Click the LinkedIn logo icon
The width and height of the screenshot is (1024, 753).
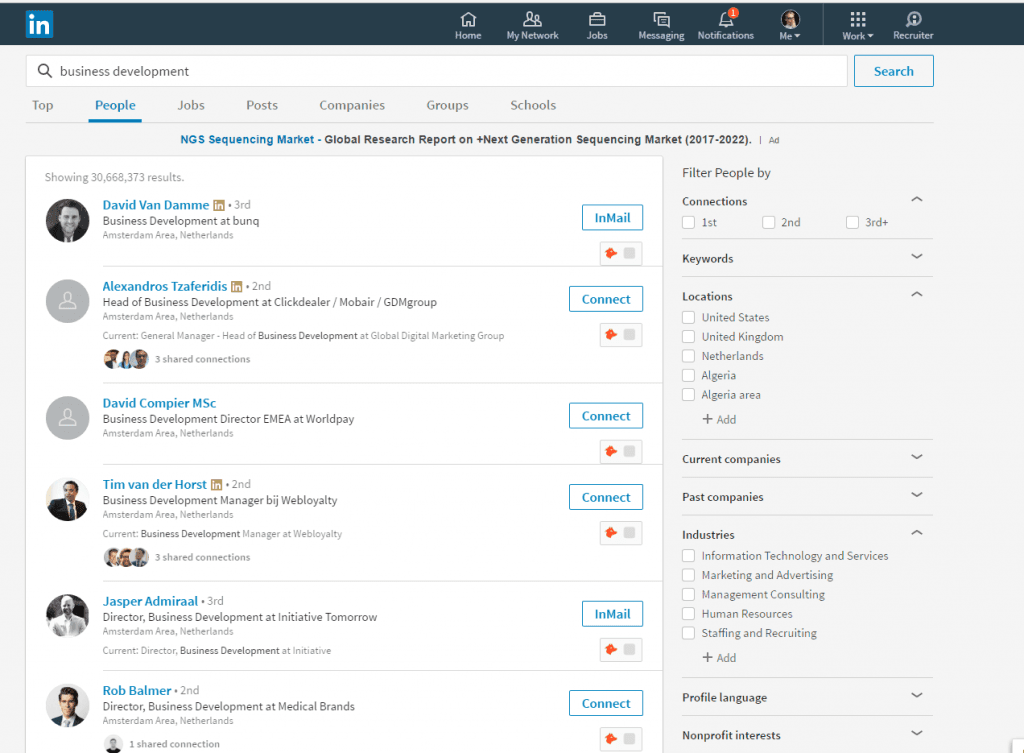[x=39, y=23]
